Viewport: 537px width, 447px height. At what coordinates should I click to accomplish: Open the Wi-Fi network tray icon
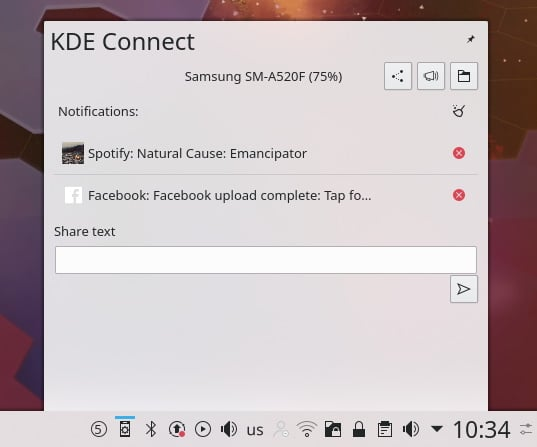click(x=307, y=429)
